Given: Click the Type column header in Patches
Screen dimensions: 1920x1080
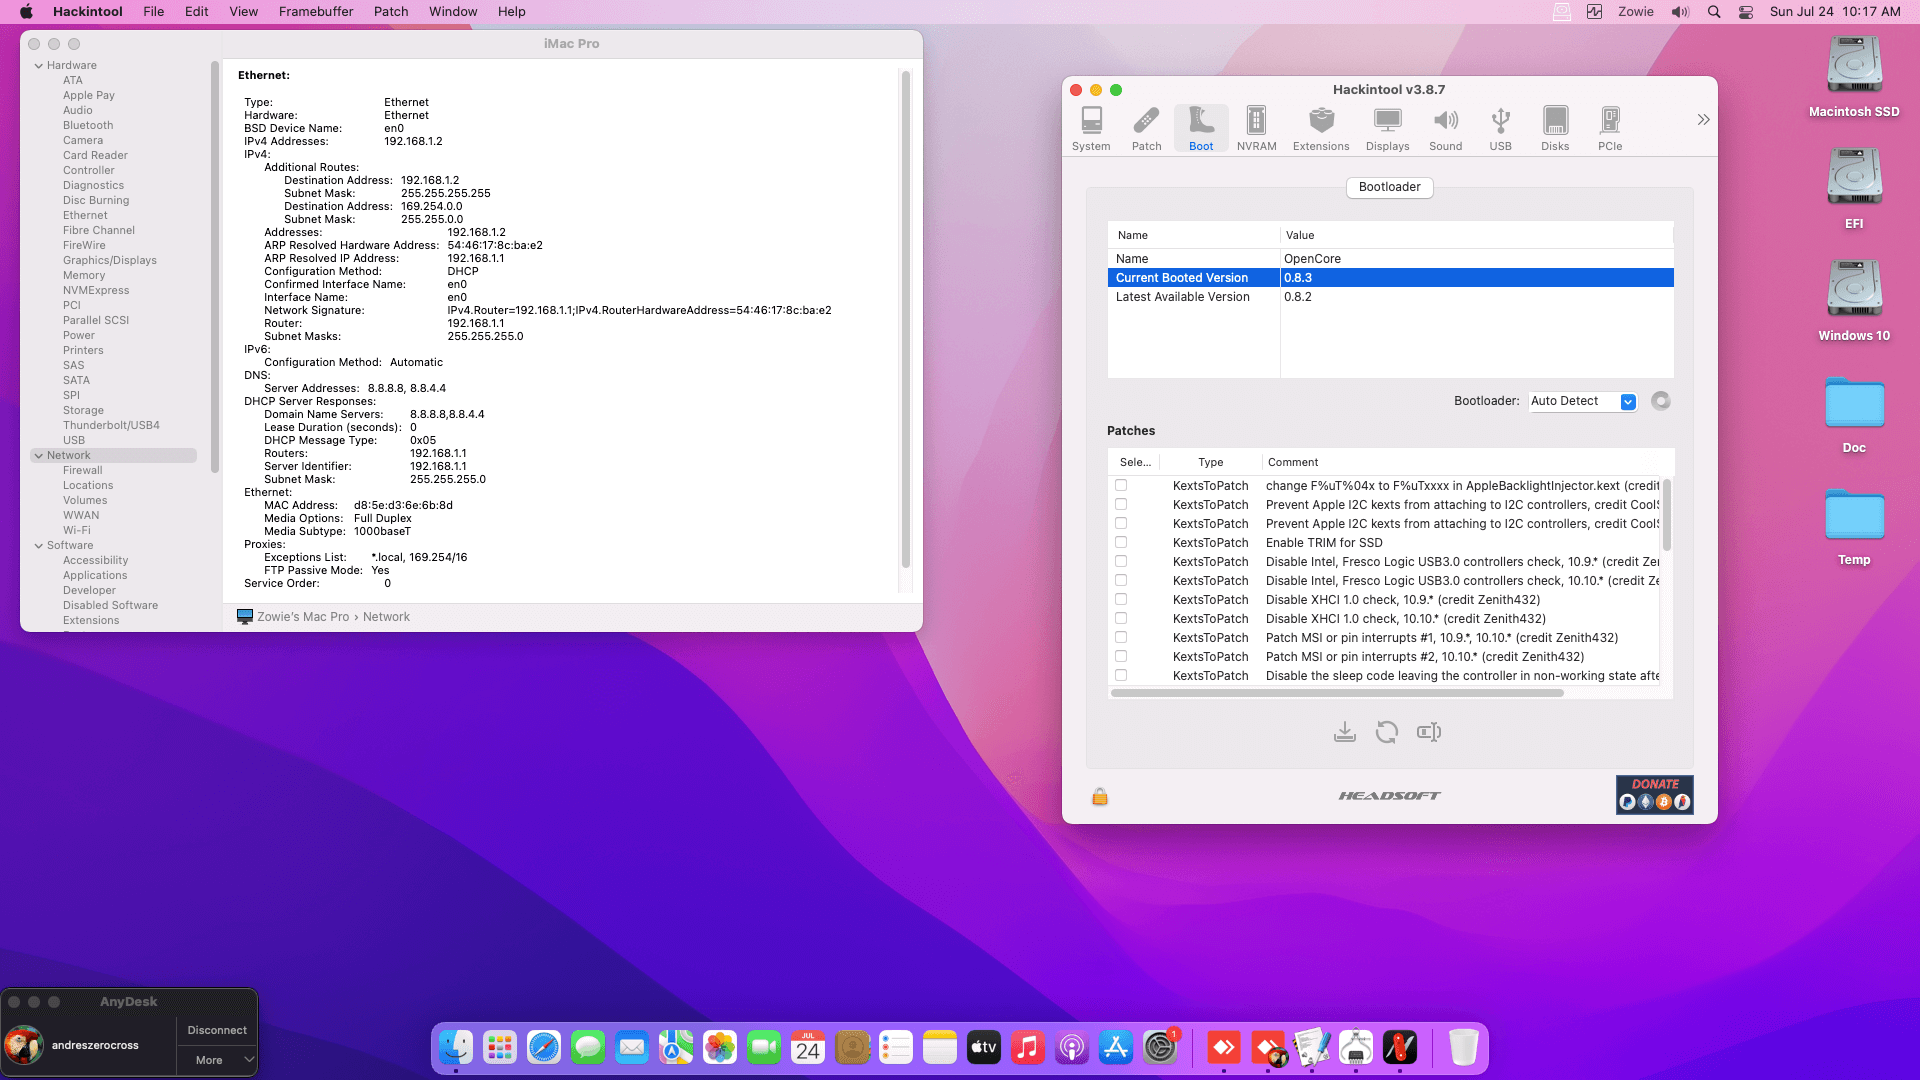Looking at the screenshot, I should pyautogui.click(x=1211, y=462).
